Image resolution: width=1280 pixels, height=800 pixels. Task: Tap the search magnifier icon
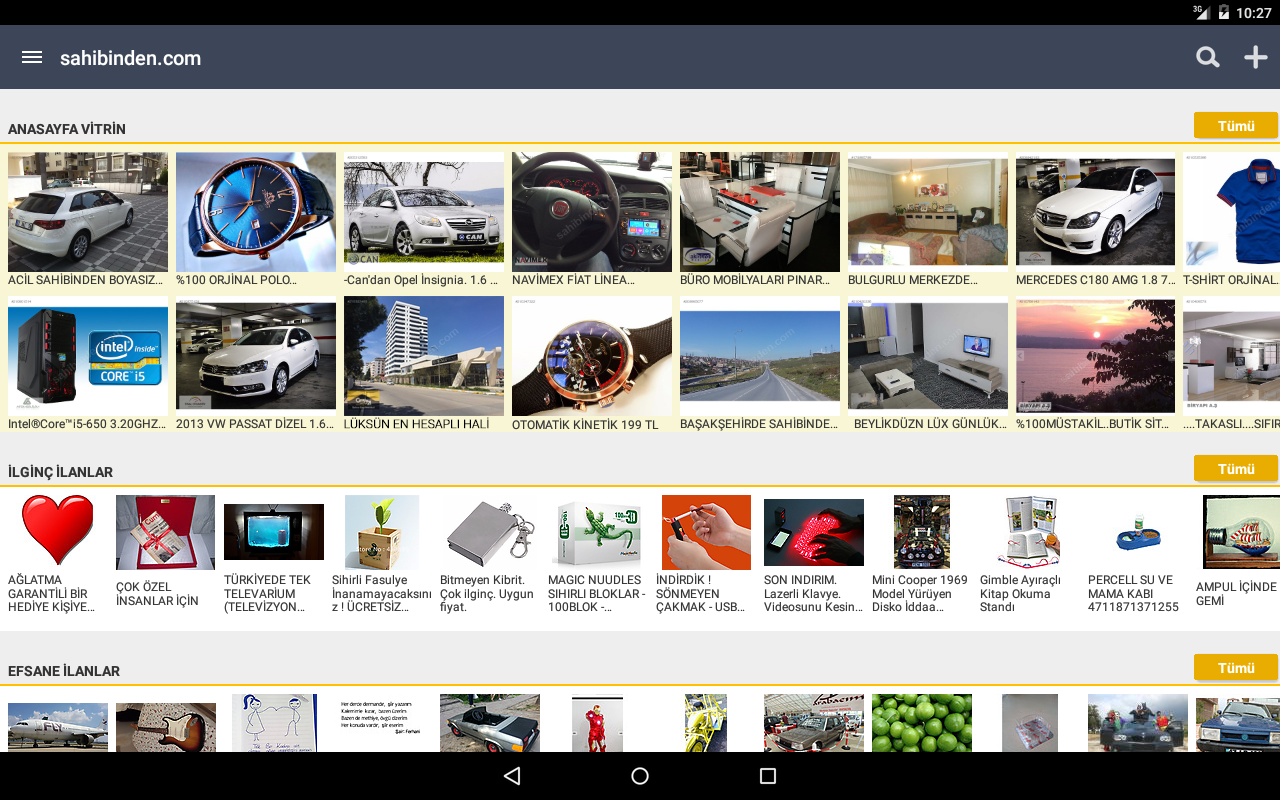pyautogui.click(x=1208, y=57)
